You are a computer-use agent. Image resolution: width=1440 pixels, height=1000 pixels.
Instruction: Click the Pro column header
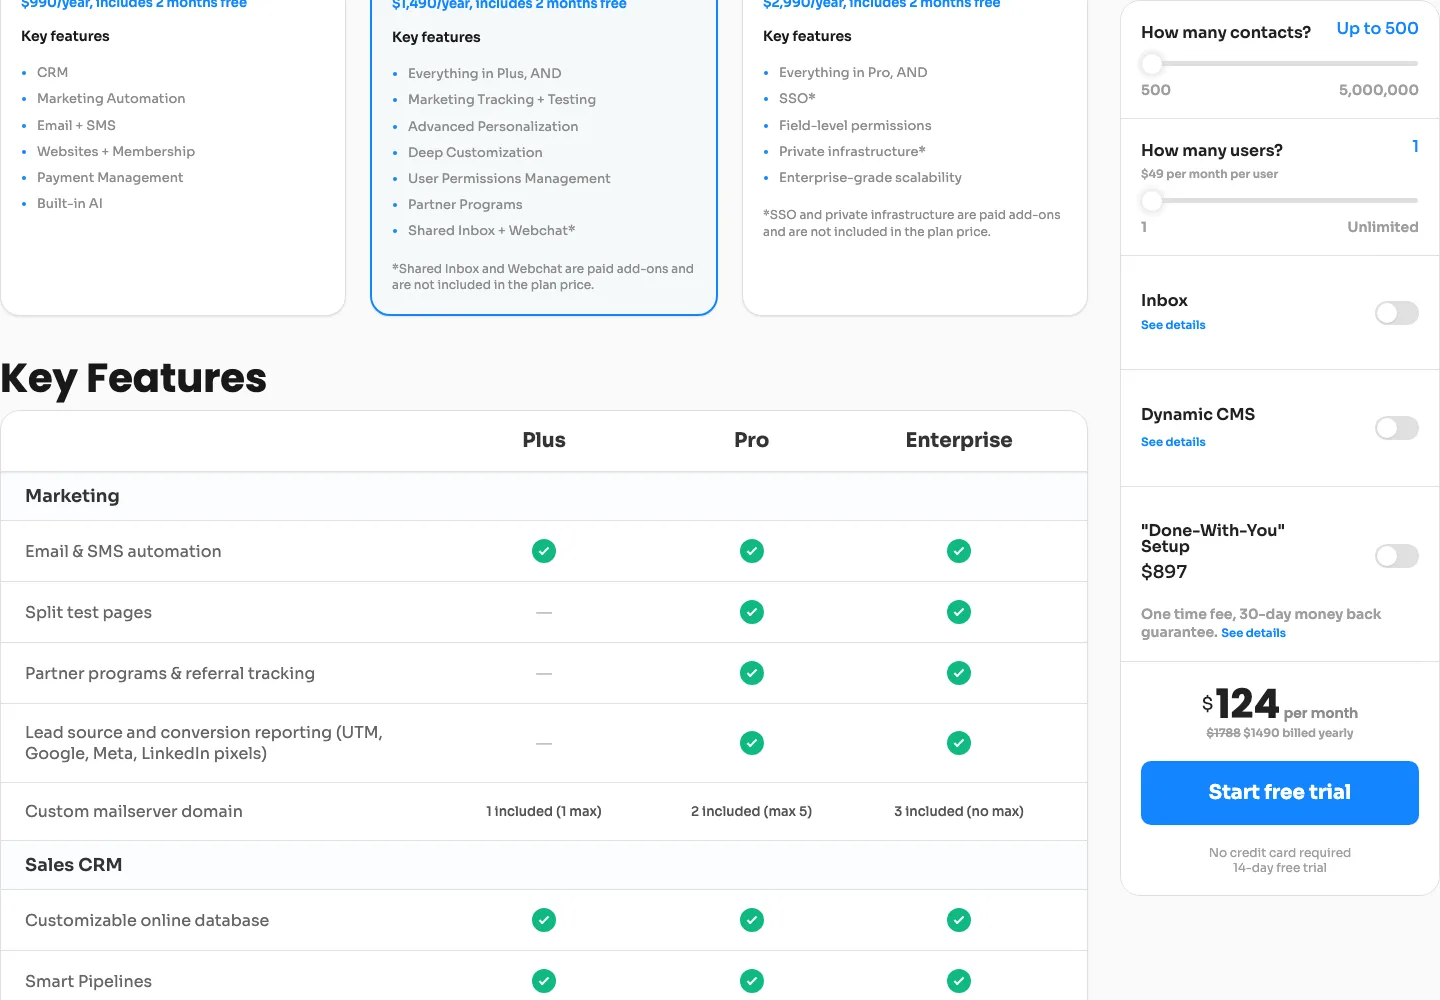click(752, 440)
